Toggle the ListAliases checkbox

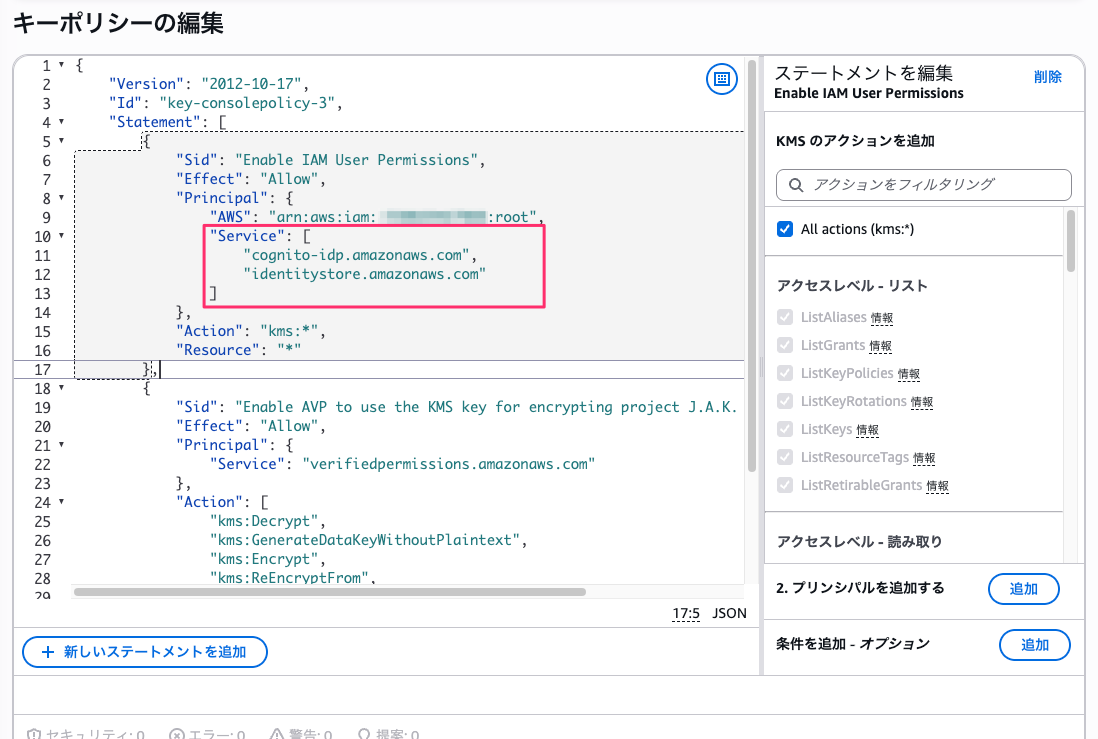(785, 317)
